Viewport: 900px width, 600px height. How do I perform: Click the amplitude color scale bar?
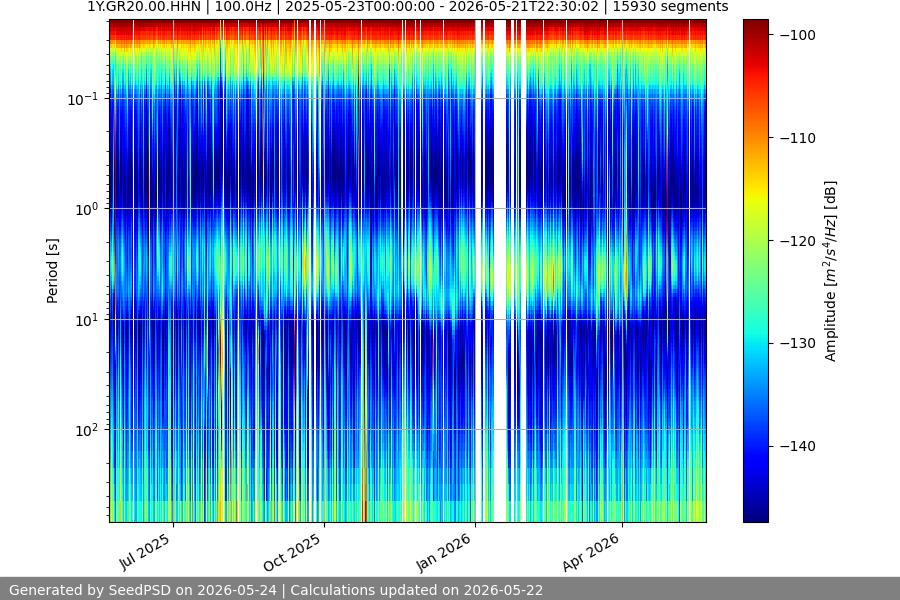click(x=755, y=271)
